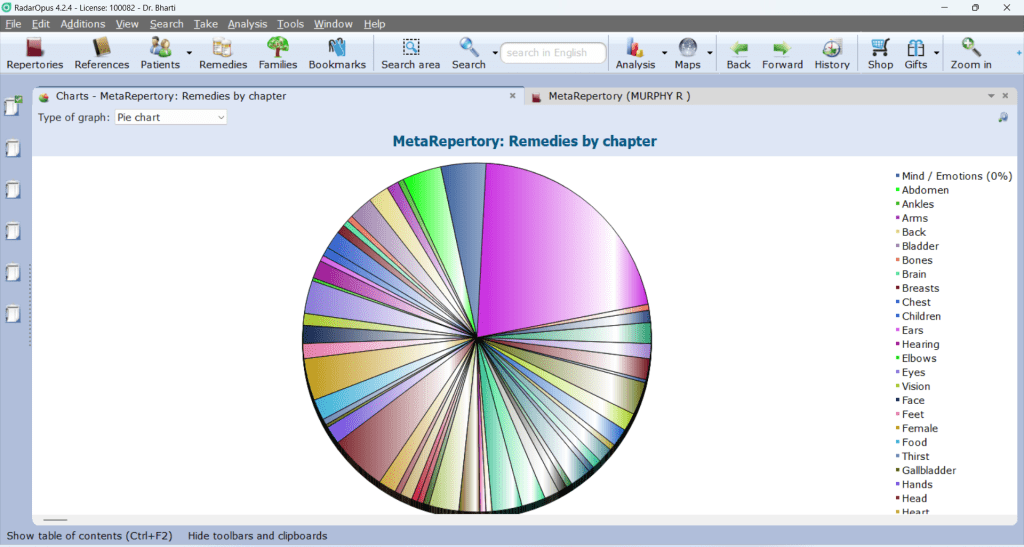1024x547 pixels.
Task: Open the Repertories toolbar icon
Action: click(x=35, y=54)
